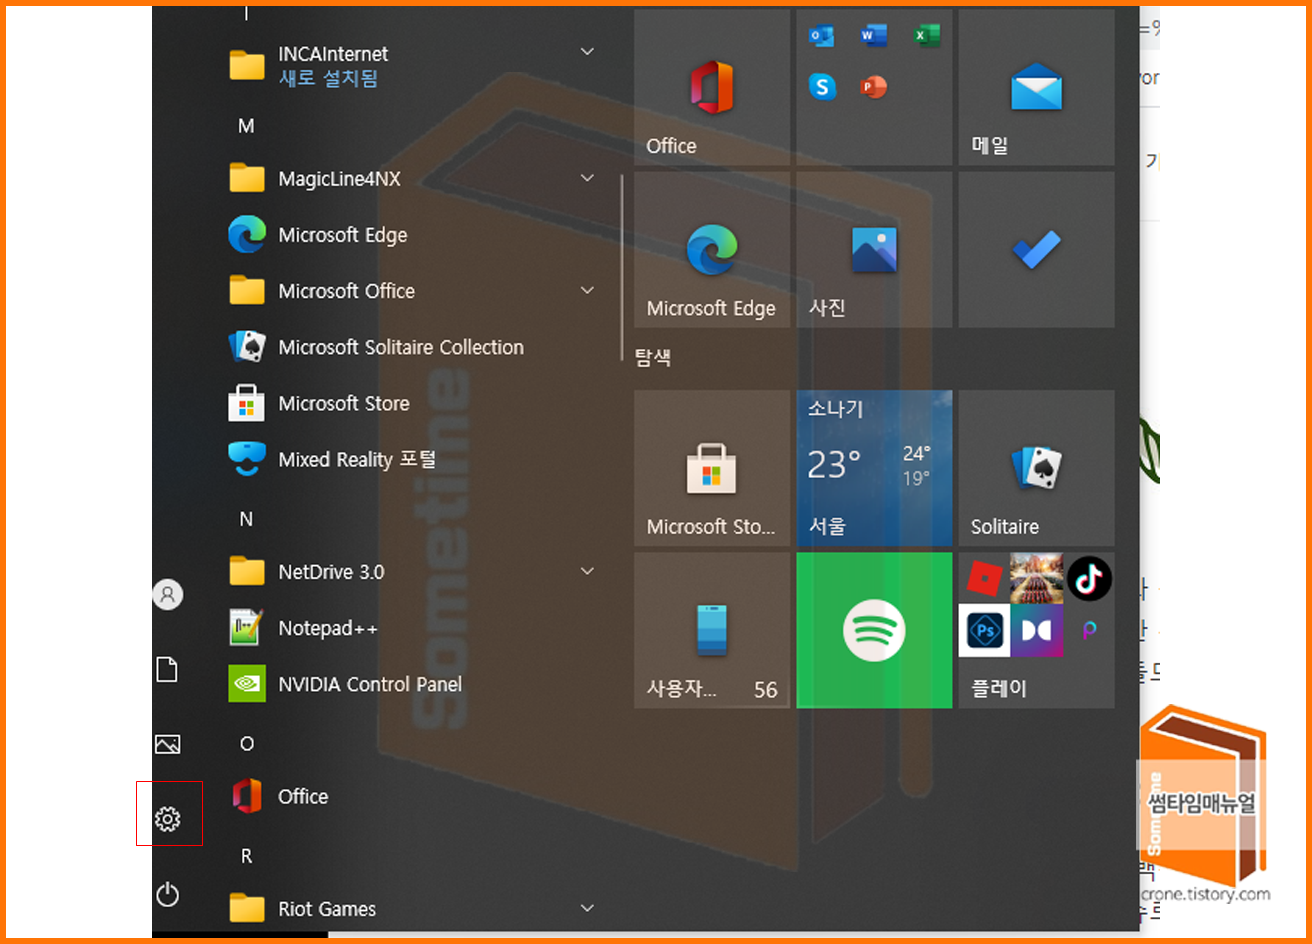Open Documents from the Start sidebar
Screen dimensions: 1312x944
pyautogui.click(x=167, y=669)
